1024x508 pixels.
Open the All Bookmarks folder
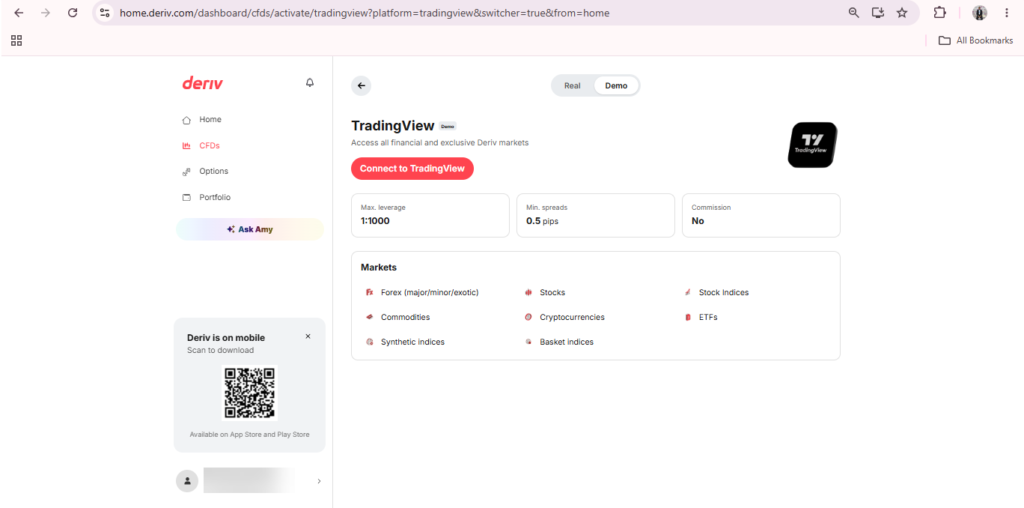pyautogui.click(x=976, y=40)
